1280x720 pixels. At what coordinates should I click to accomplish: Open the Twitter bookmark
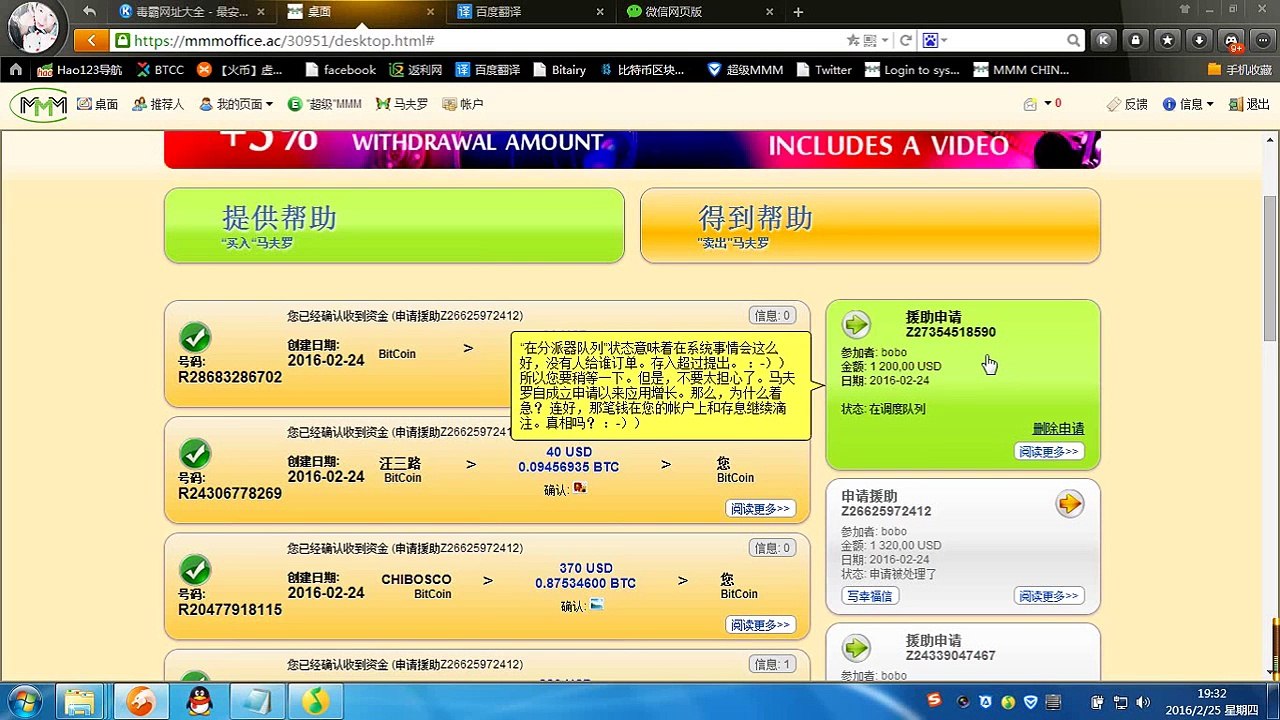(824, 70)
